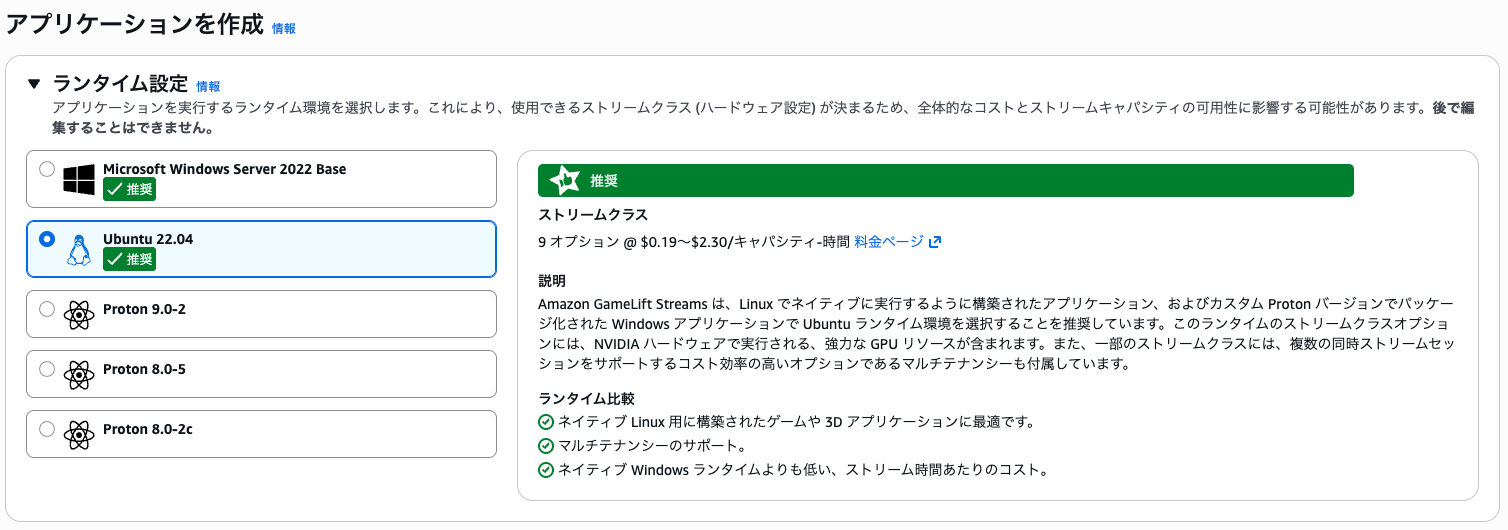Click the Proton 9.0-2 atom icon
This screenshot has width=1508, height=530.
click(79, 315)
